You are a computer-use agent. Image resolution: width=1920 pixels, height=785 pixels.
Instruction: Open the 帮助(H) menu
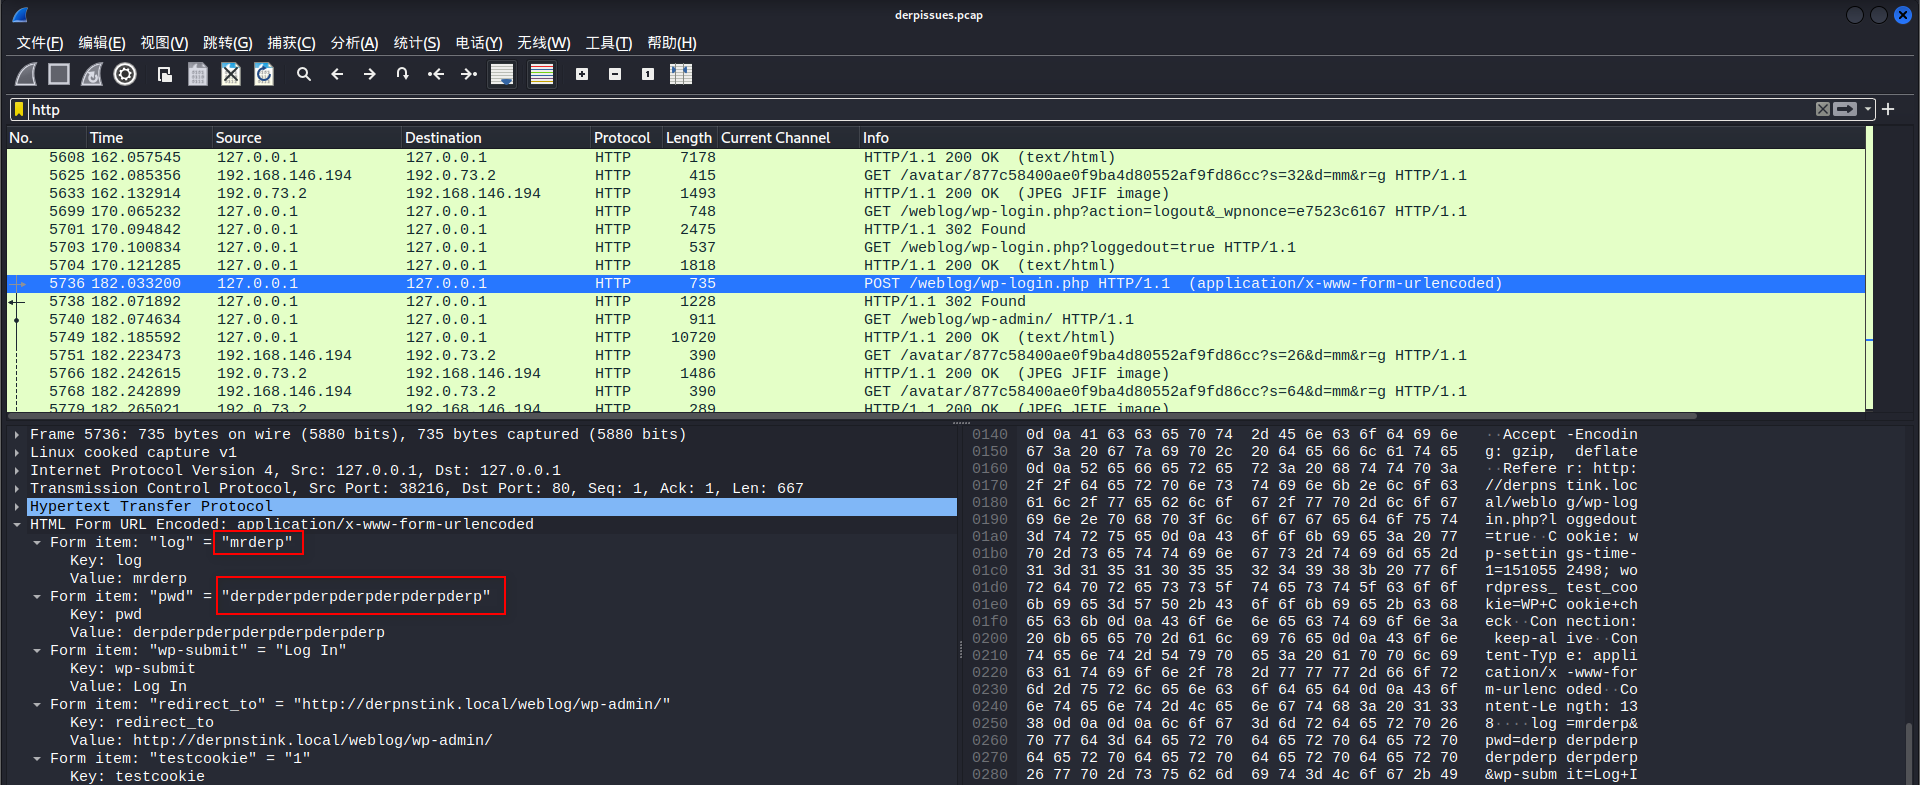(x=671, y=43)
